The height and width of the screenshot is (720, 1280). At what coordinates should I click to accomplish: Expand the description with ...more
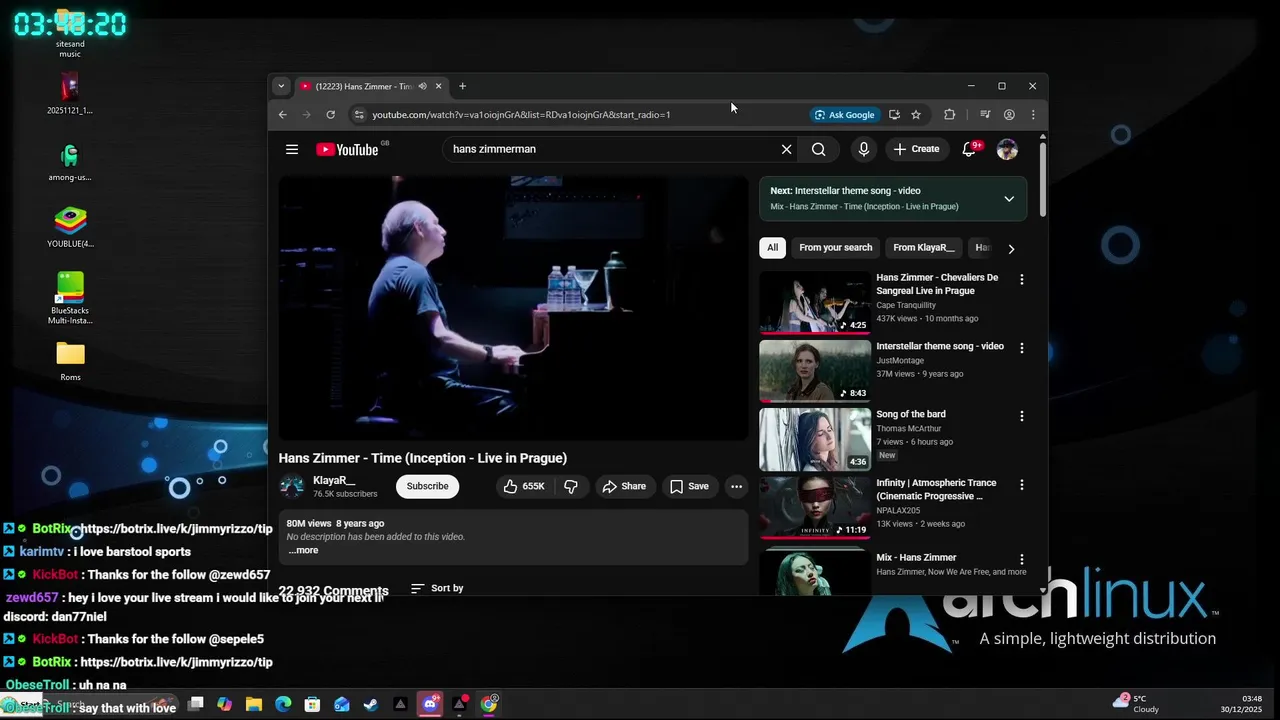pos(303,550)
